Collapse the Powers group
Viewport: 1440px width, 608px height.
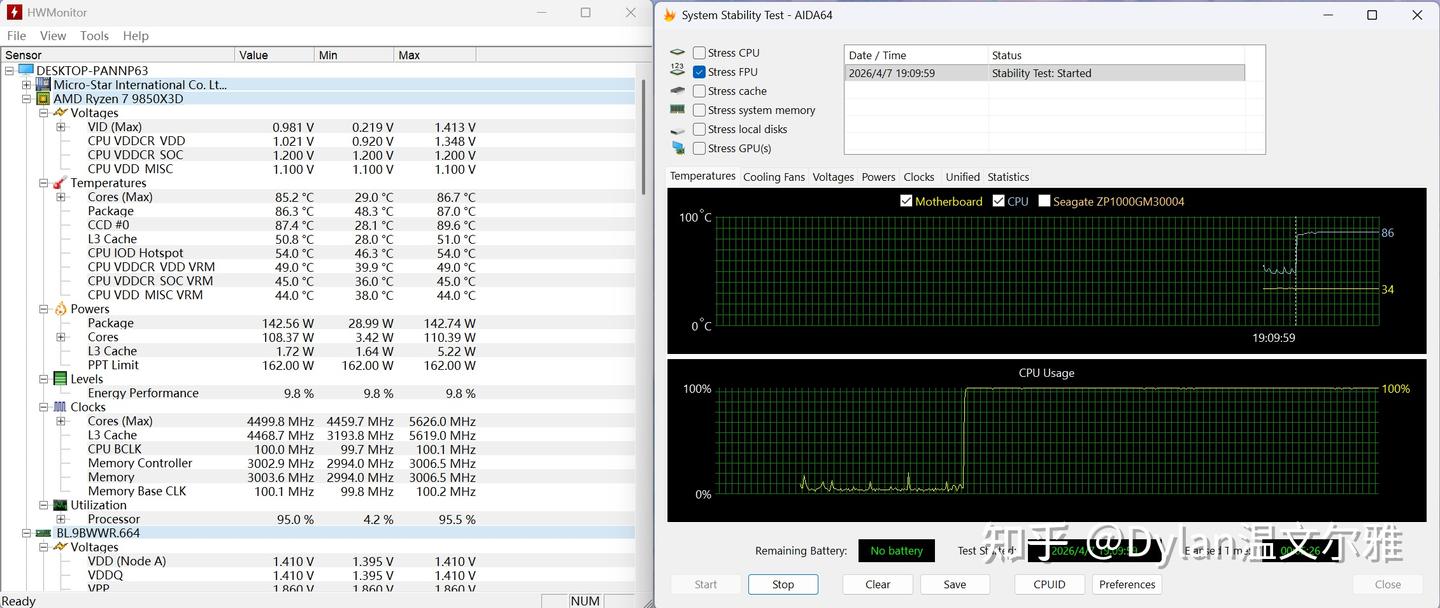point(44,309)
